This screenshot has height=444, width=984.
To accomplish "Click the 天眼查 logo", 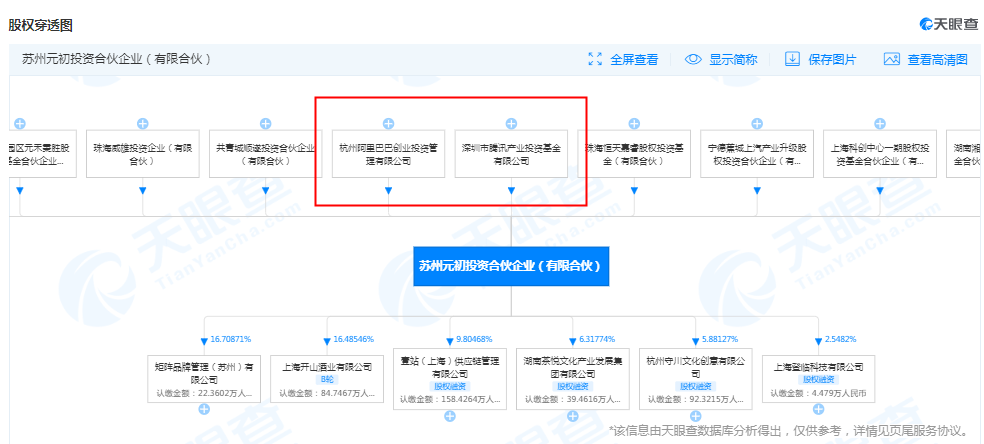I will (948, 24).
